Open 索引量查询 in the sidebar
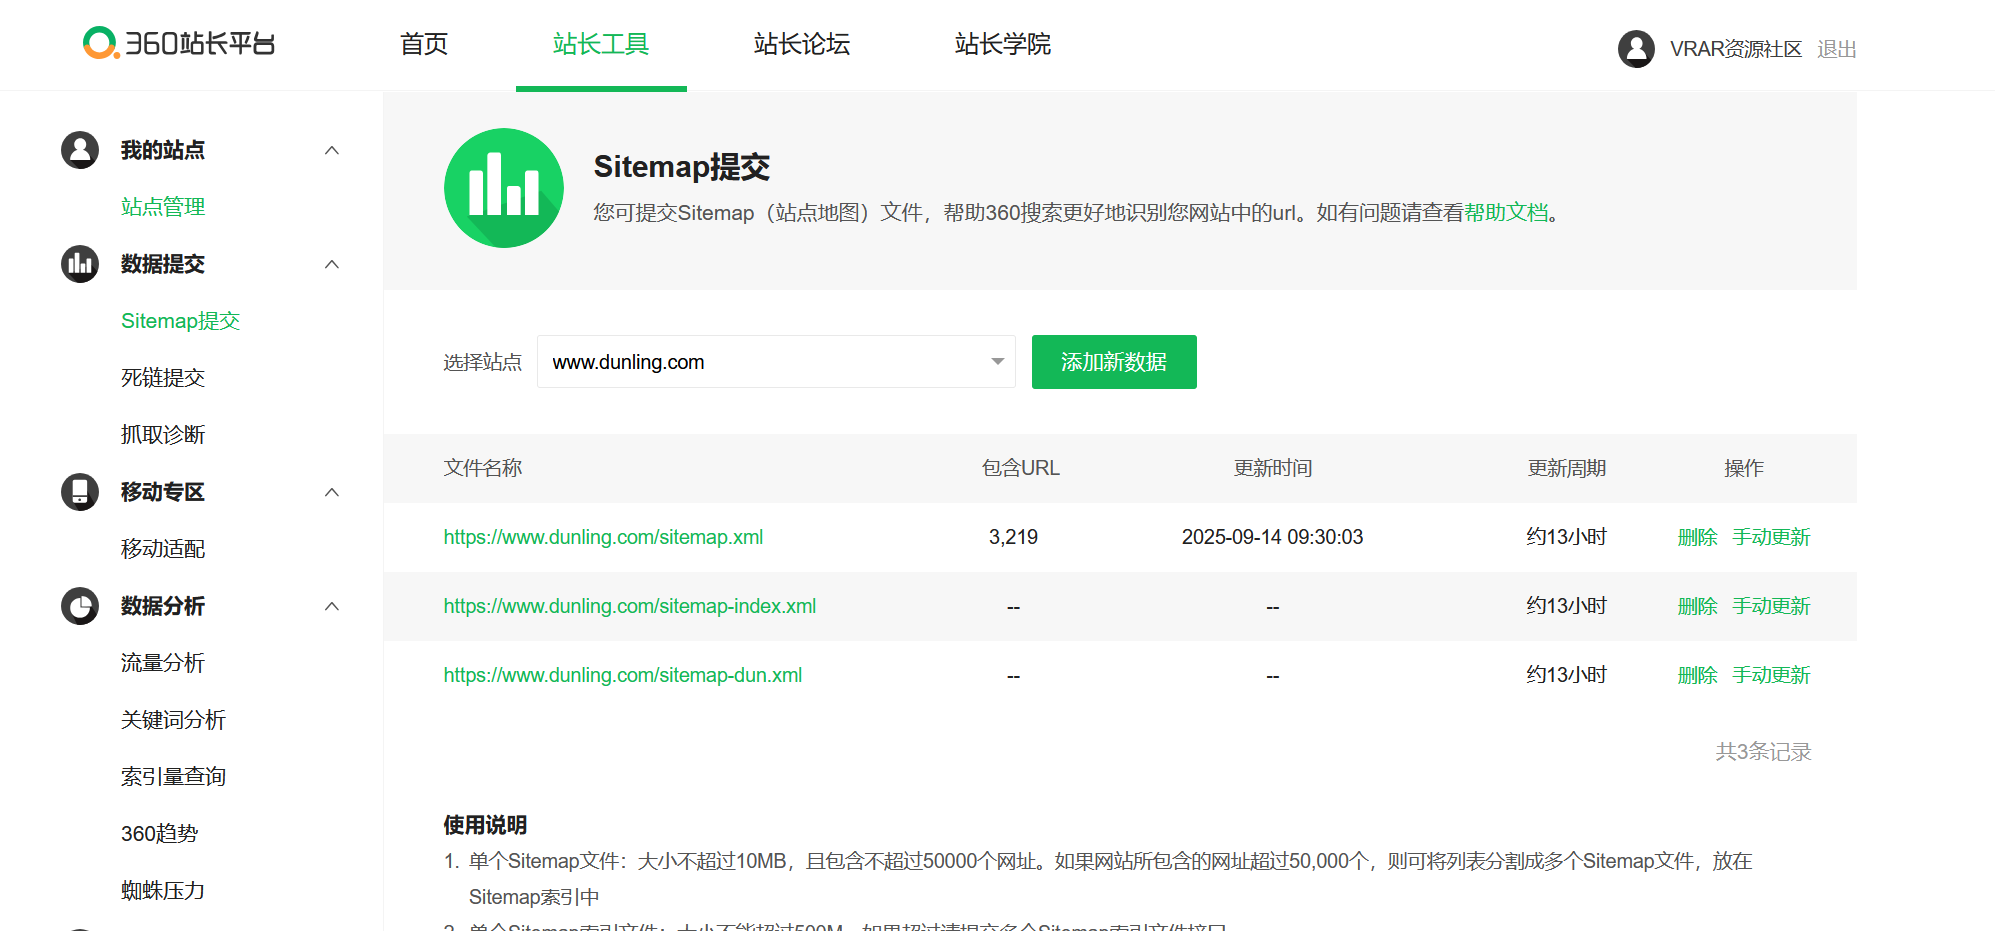 coord(174,777)
